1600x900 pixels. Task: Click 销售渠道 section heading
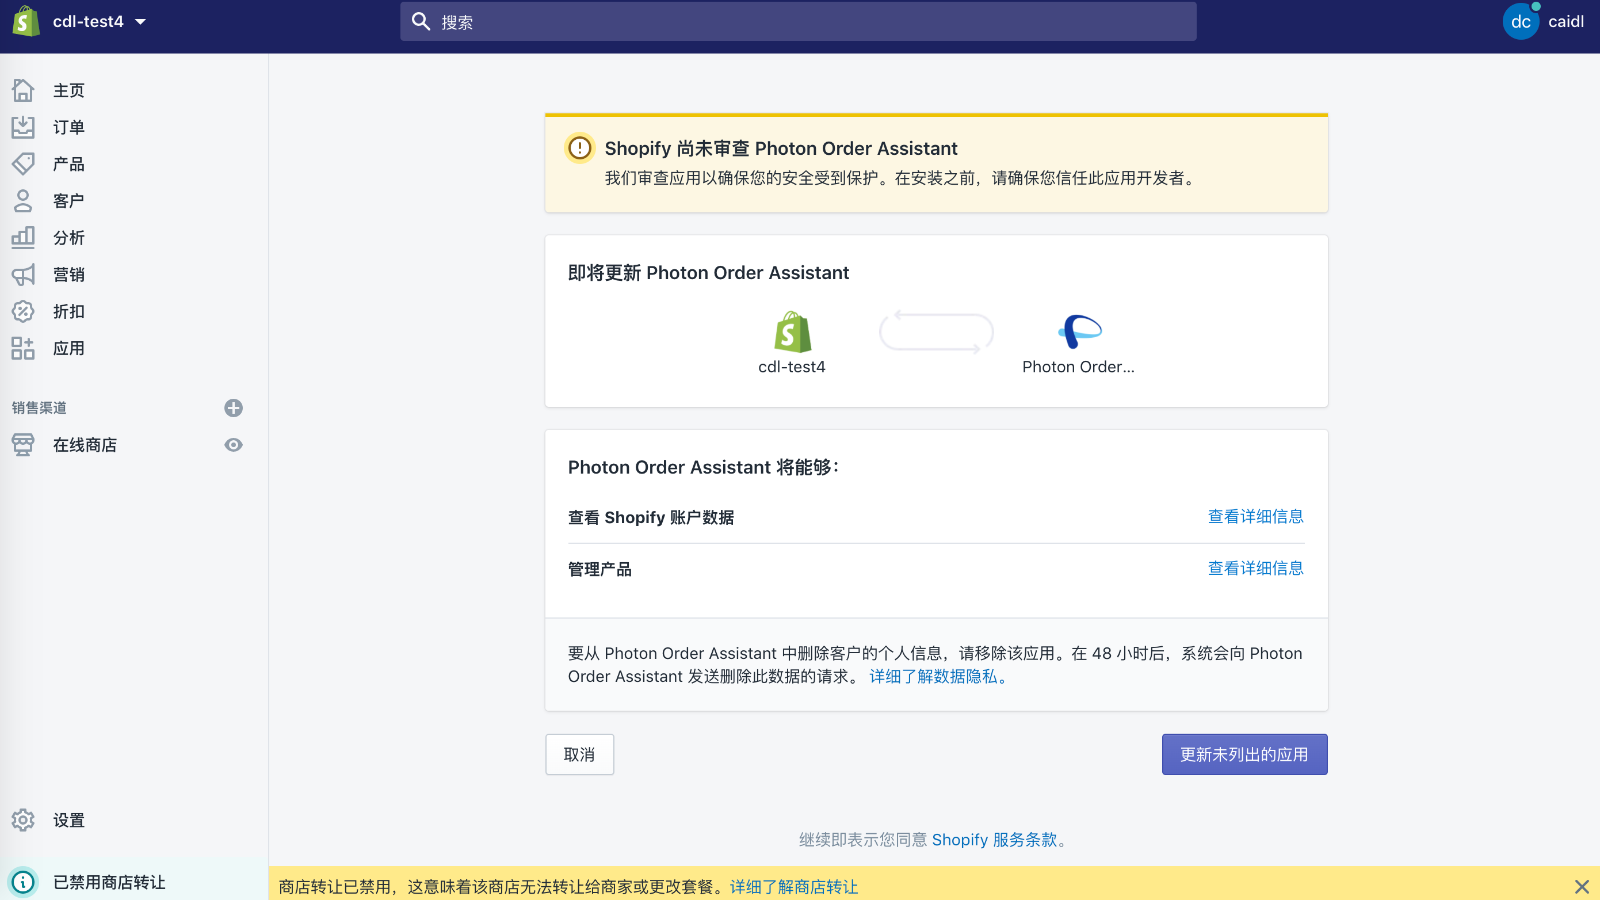point(39,408)
